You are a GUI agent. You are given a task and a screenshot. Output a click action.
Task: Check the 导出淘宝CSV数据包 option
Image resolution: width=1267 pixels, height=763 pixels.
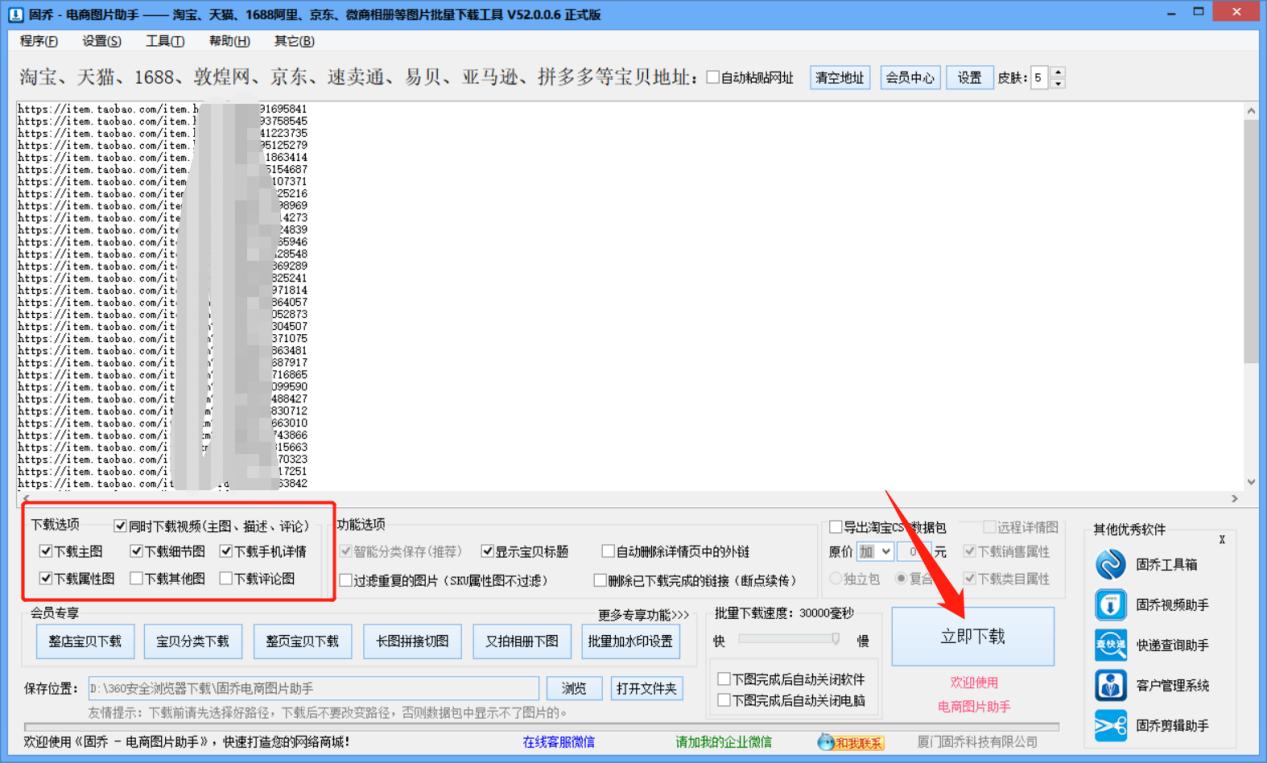coord(836,526)
